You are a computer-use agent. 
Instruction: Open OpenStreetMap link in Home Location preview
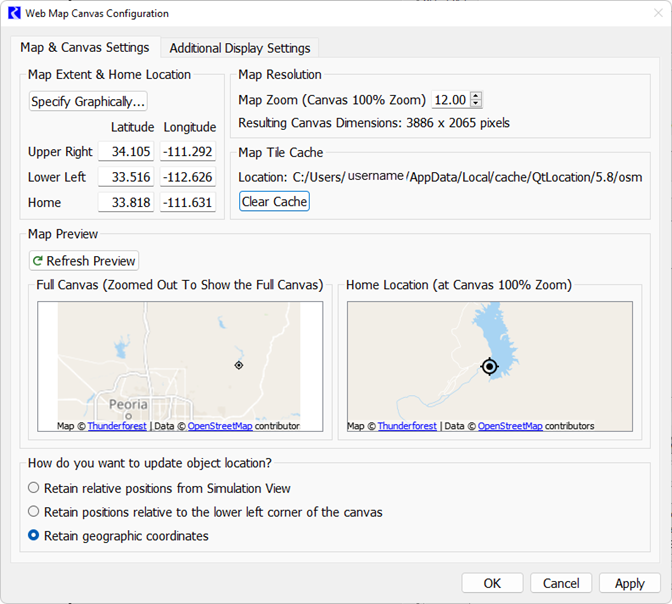click(x=510, y=426)
